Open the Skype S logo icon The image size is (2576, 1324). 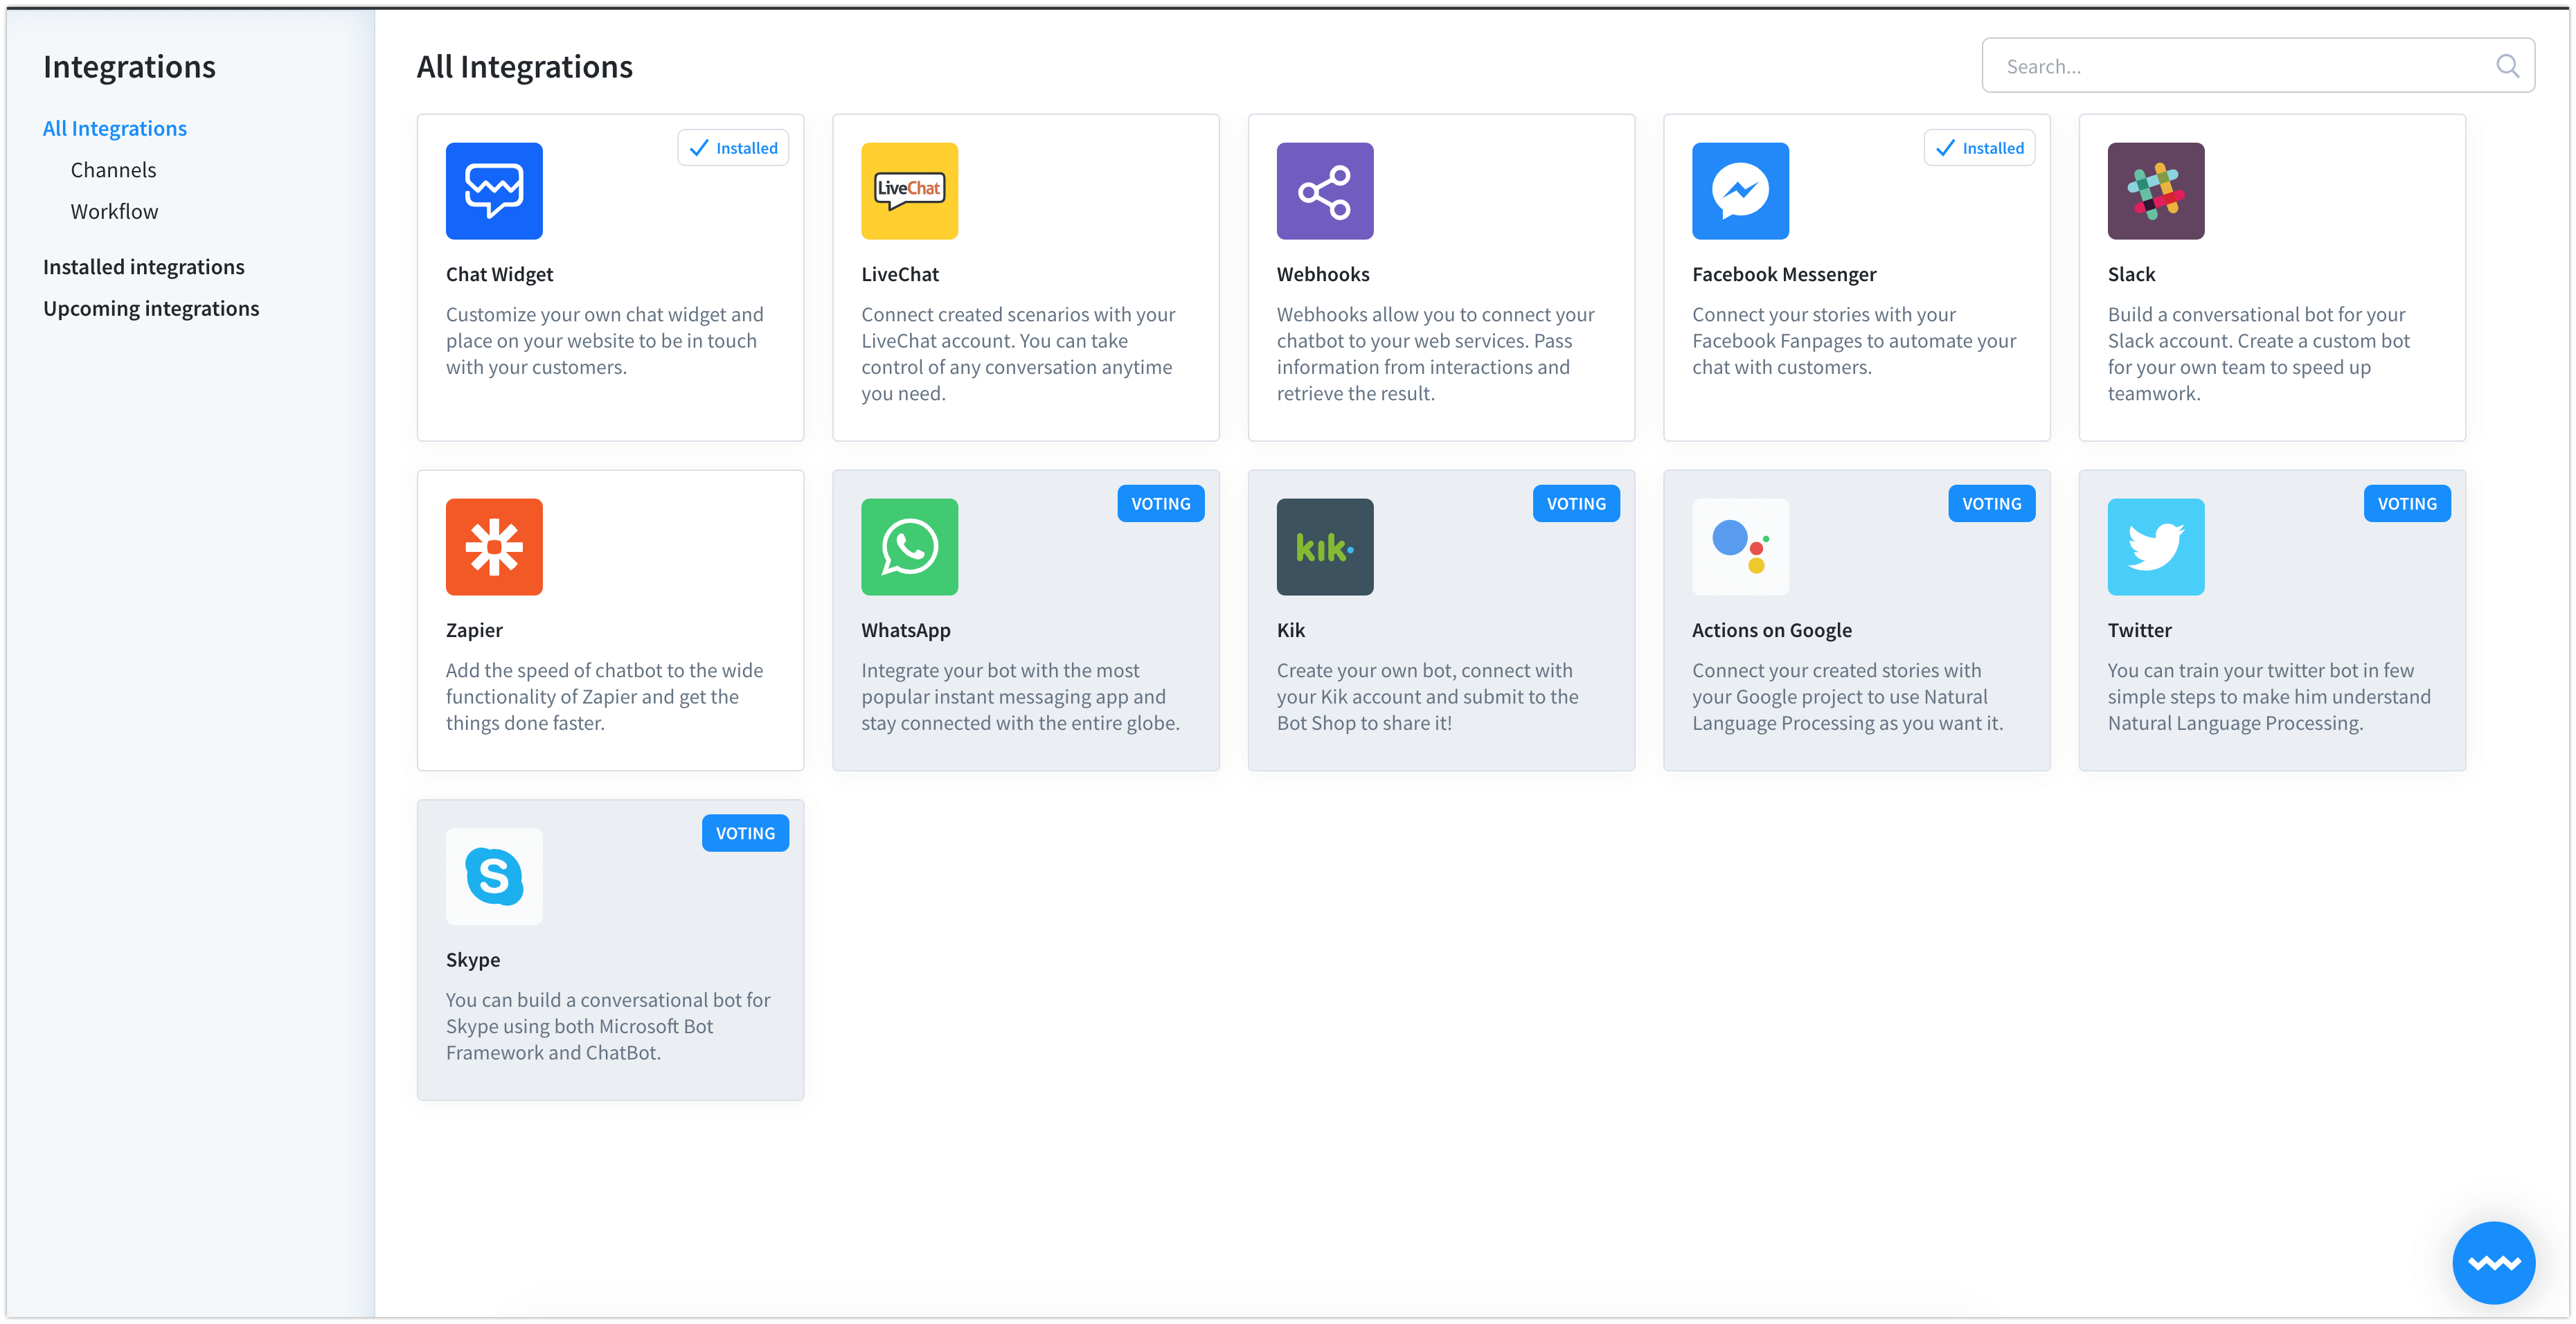tap(494, 876)
